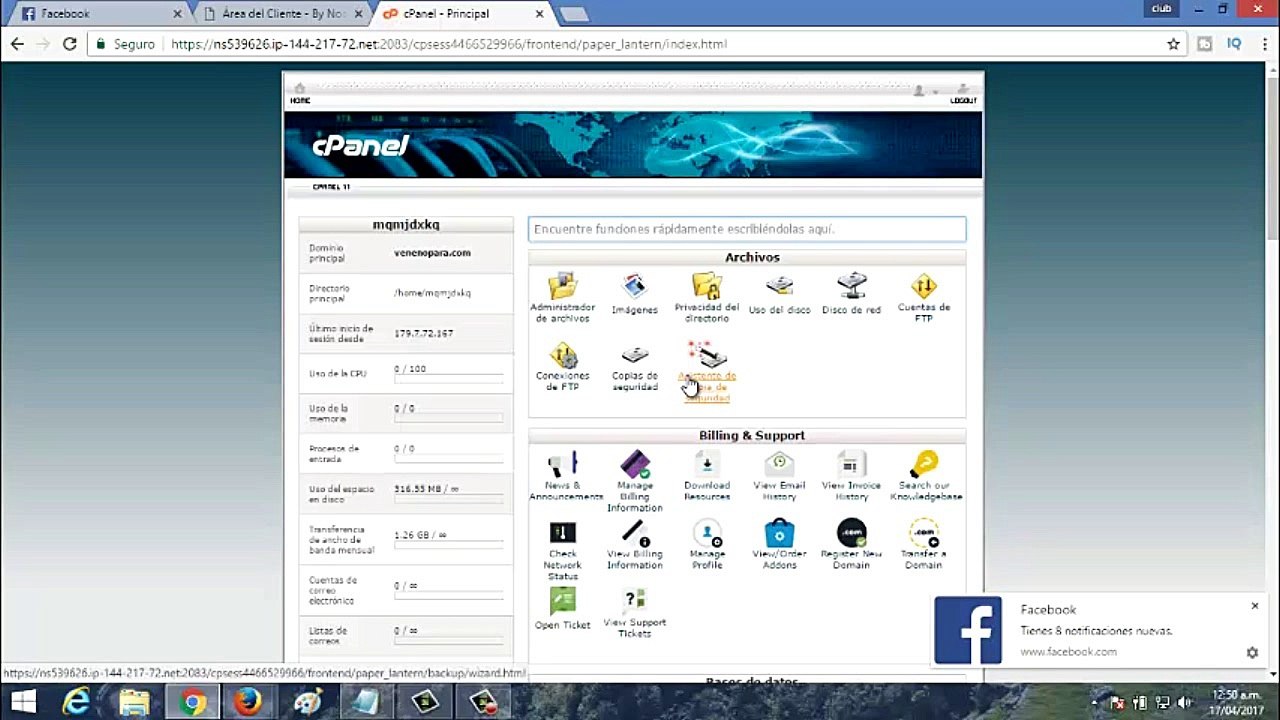This screenshot has height=720, width=1280.
Task: Open News & Announcements
Action: [x=562, y=464]
